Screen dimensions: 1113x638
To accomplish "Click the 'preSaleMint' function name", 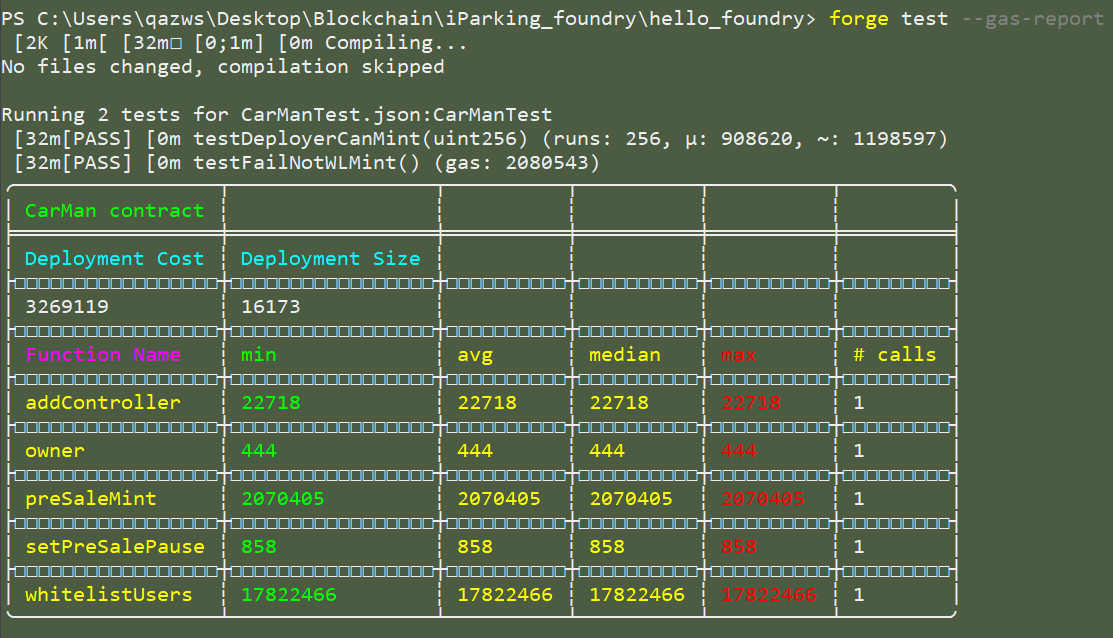I will click(x=91, y=498).
